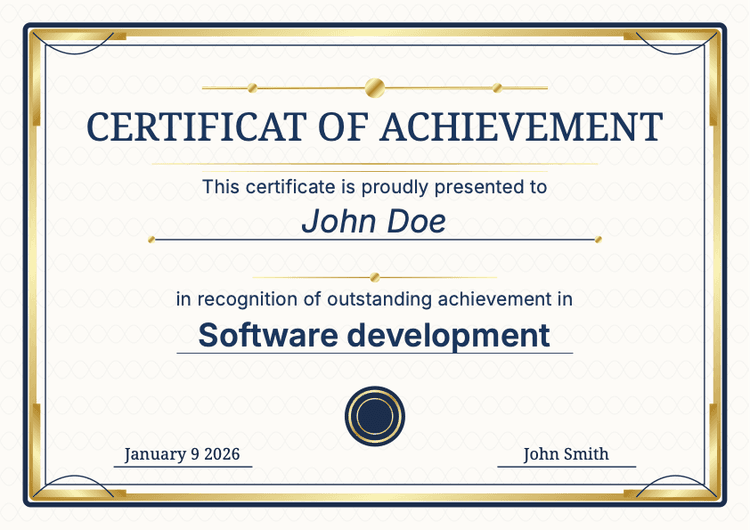Click the signer name 'John Smith'
This screenshot has height=530, width=750.
(566, 454)
